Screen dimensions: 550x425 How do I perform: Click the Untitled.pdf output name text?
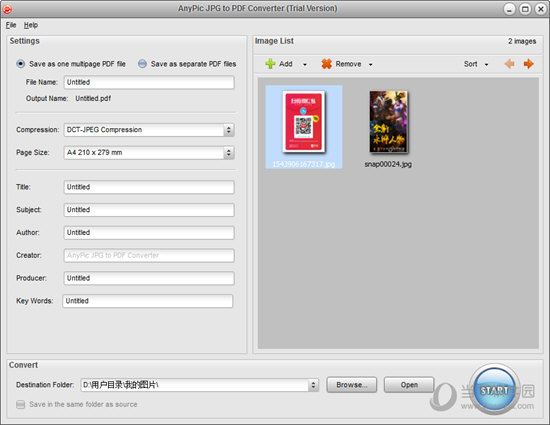point(93,99)
